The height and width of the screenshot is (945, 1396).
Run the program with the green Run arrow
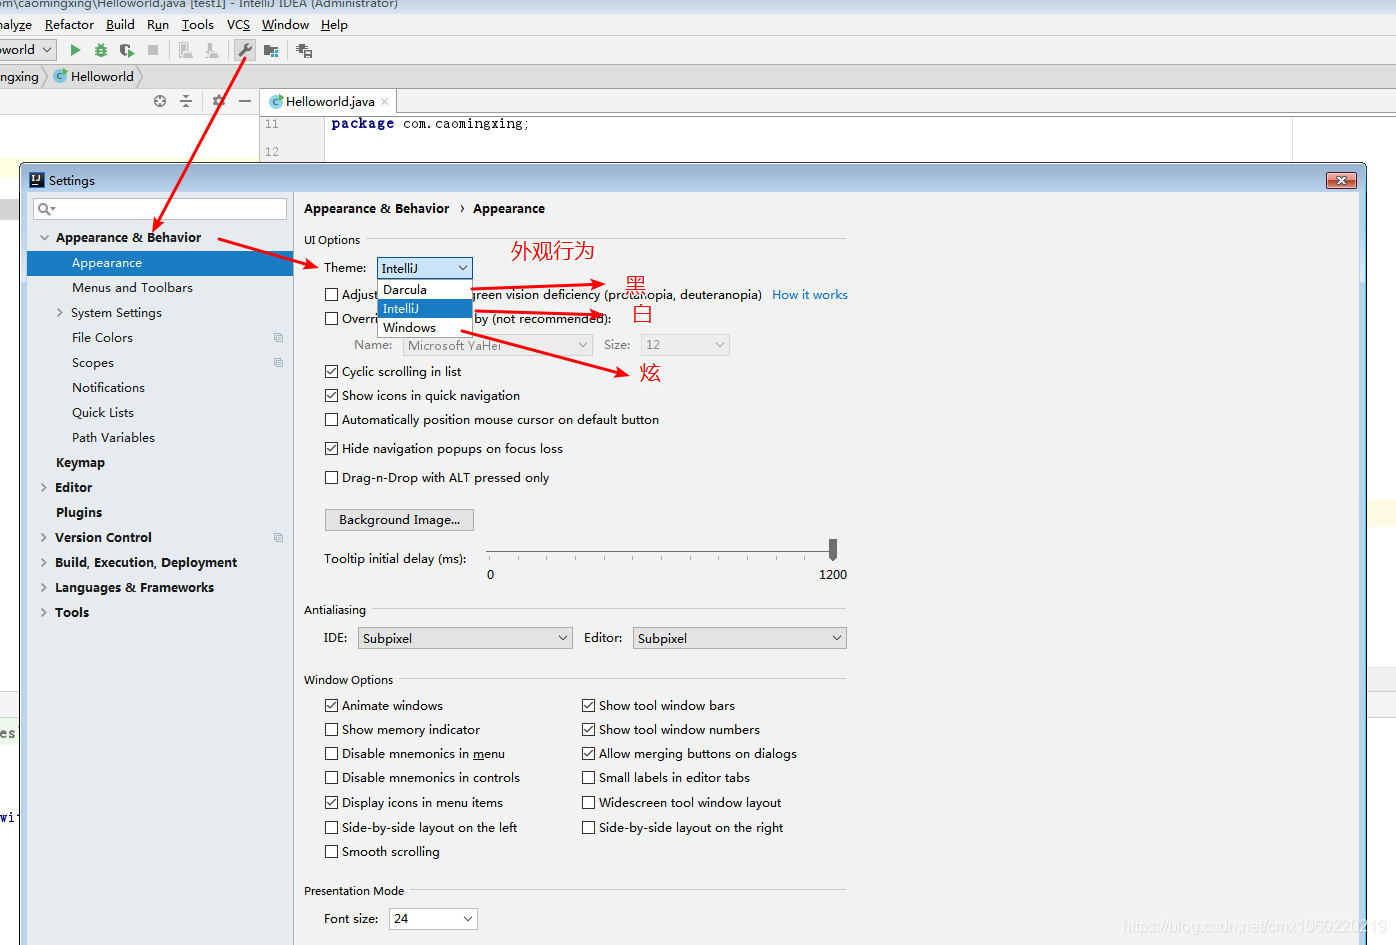(75, 50)
